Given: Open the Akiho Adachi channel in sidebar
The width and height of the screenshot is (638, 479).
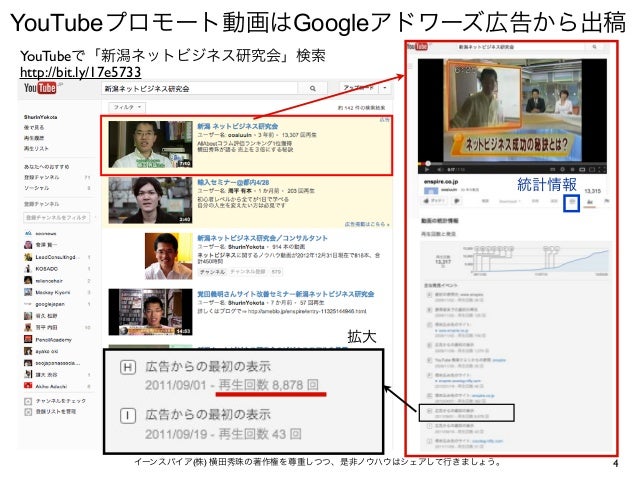Looking at the screenshot, I should coord(51,386).
